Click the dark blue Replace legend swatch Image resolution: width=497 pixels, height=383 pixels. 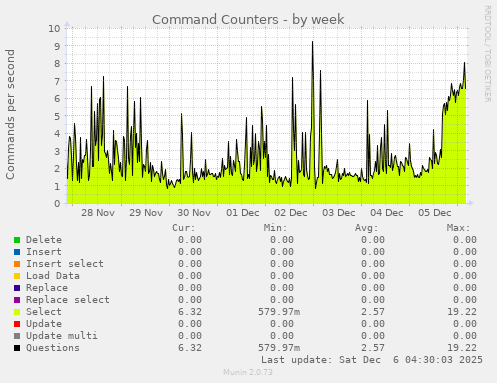[x=17, y=288]
